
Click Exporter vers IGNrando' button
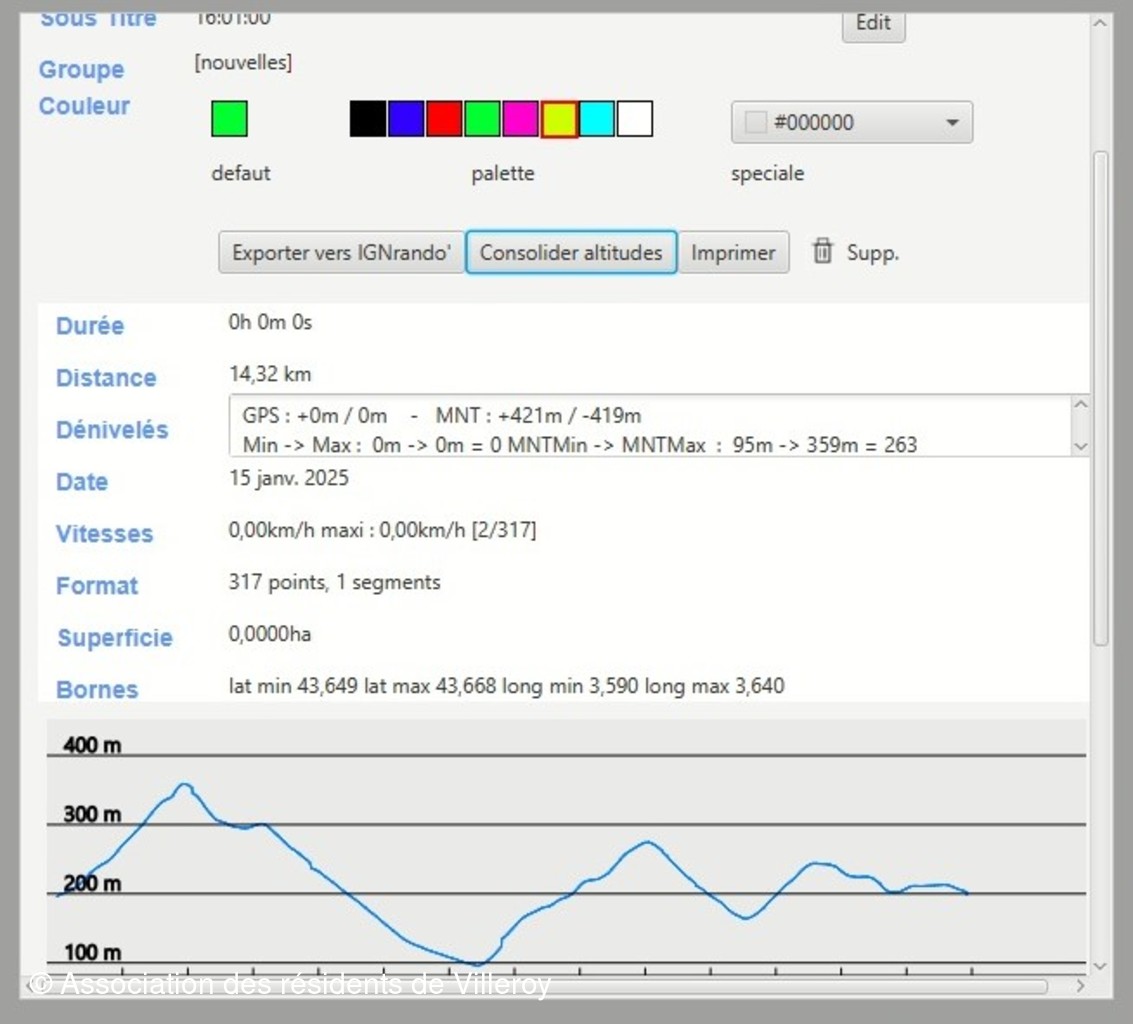click(341, 253)
